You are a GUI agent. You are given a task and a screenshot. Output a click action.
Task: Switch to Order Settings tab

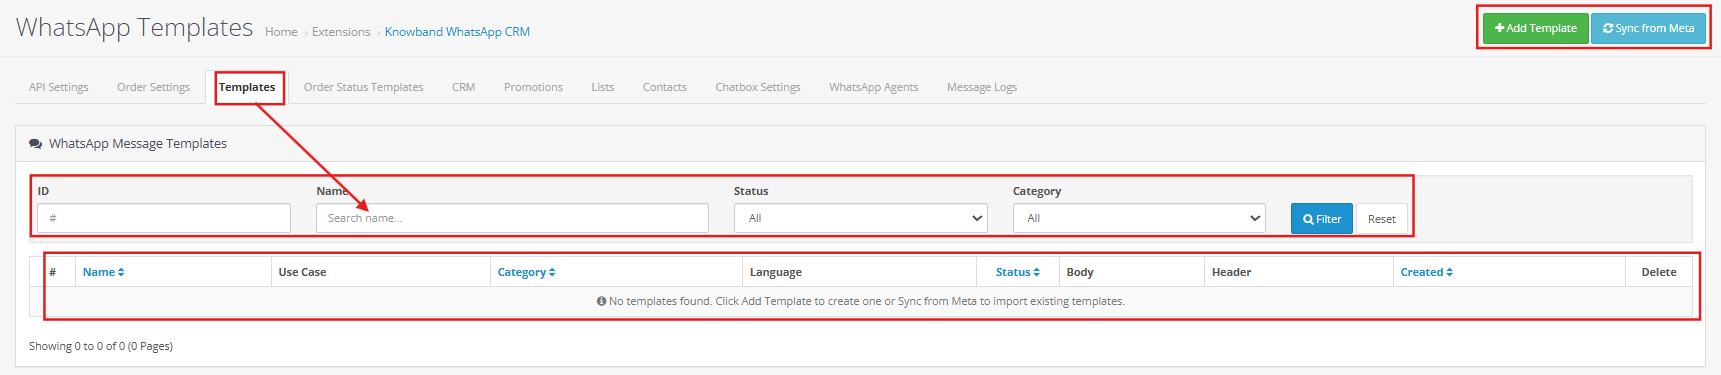(153, 87)
